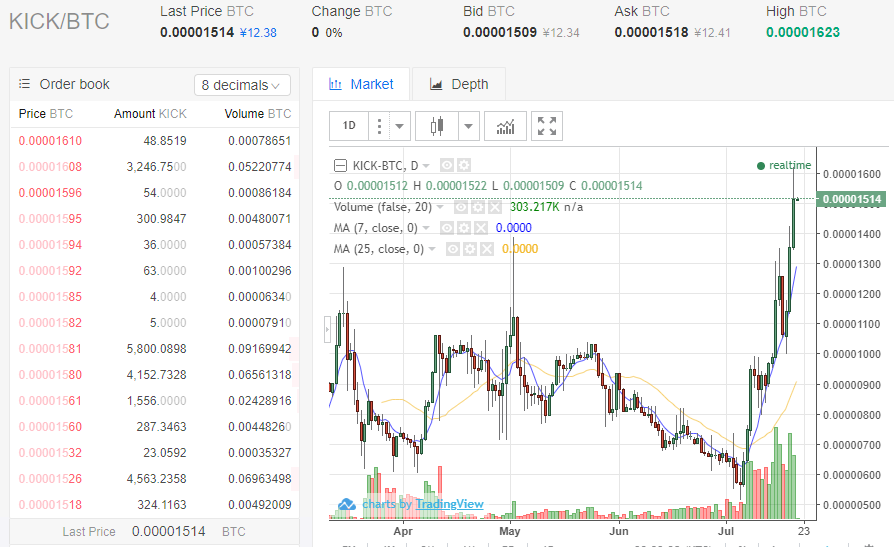Switch to the Depth tab

point(458,85)
